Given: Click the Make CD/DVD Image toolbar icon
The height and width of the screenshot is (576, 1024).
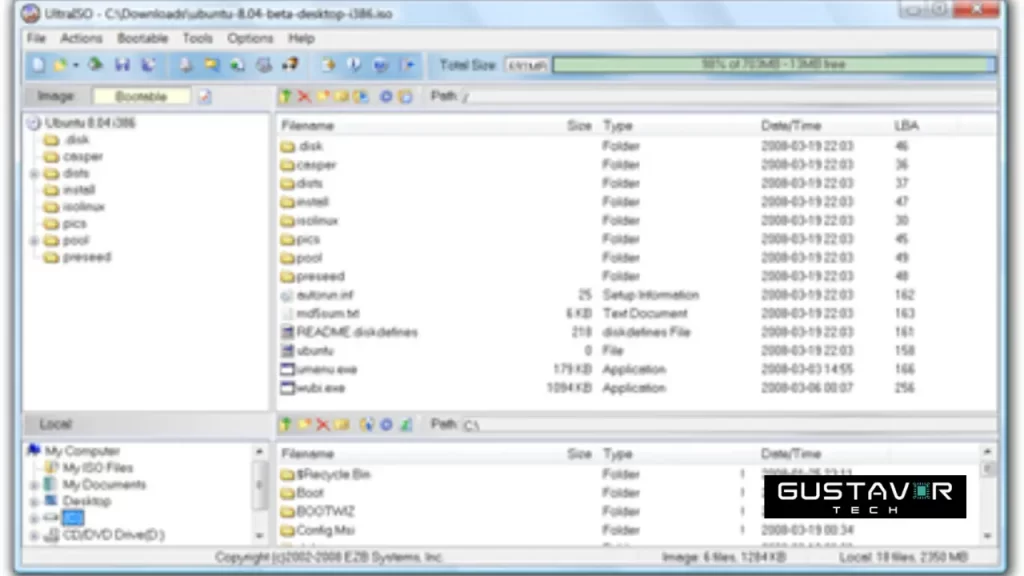Looking at the screenshot, I should click(x=186, y=64).
